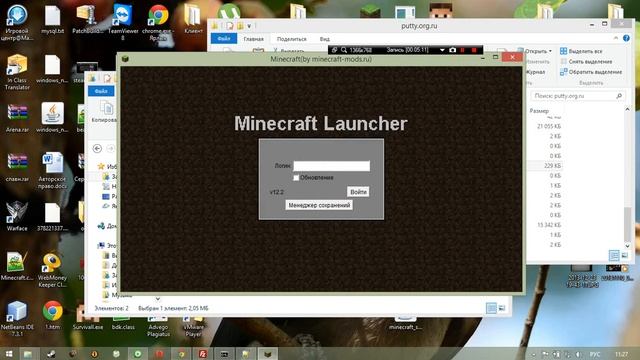Image resolution: width=640 pixels, height=360 pixels.
Task: Open FileZilla from the taskbar
Action: (x=202, y=354)
